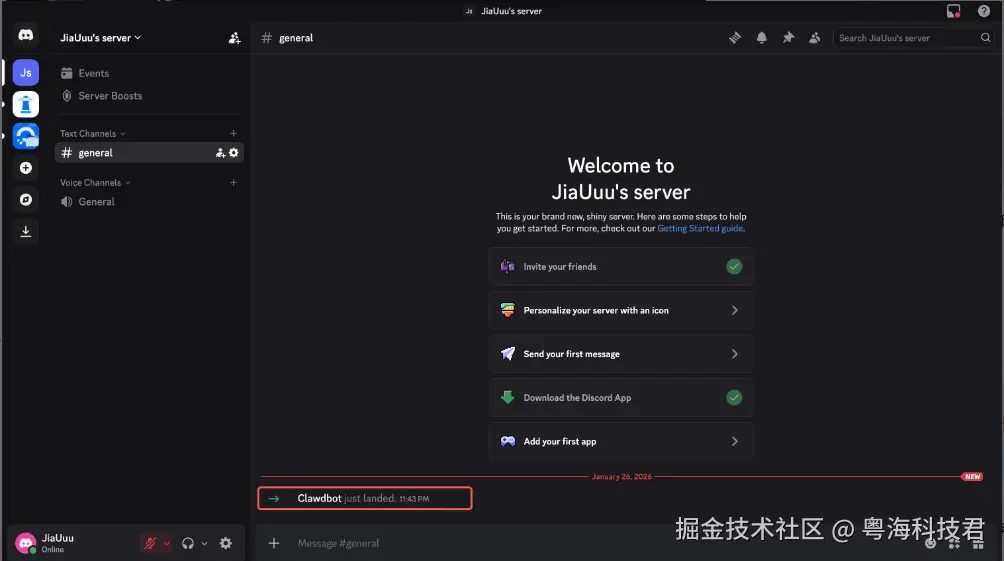Open the inbox icon in the title bar
The image size is (1004, 561).
tap(953, 11)
